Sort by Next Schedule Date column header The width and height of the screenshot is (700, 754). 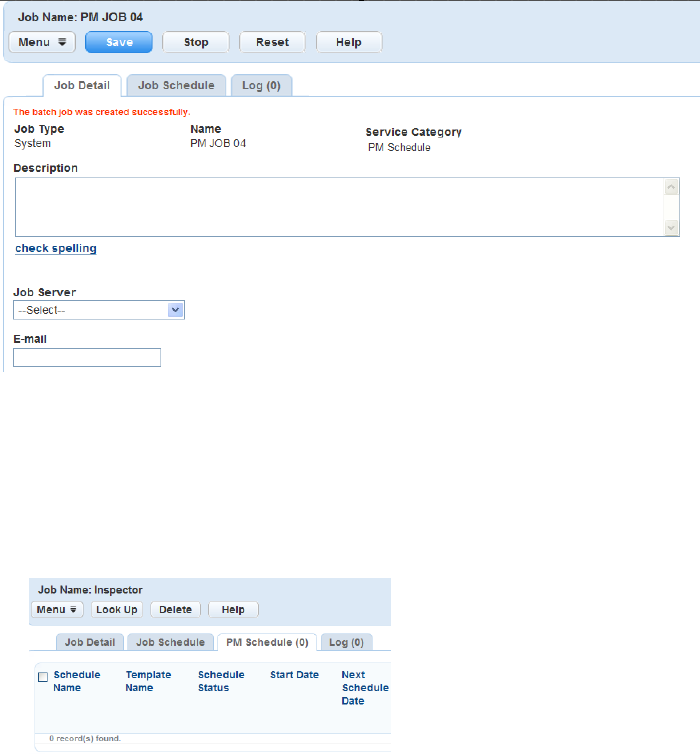tap(365, 688)
